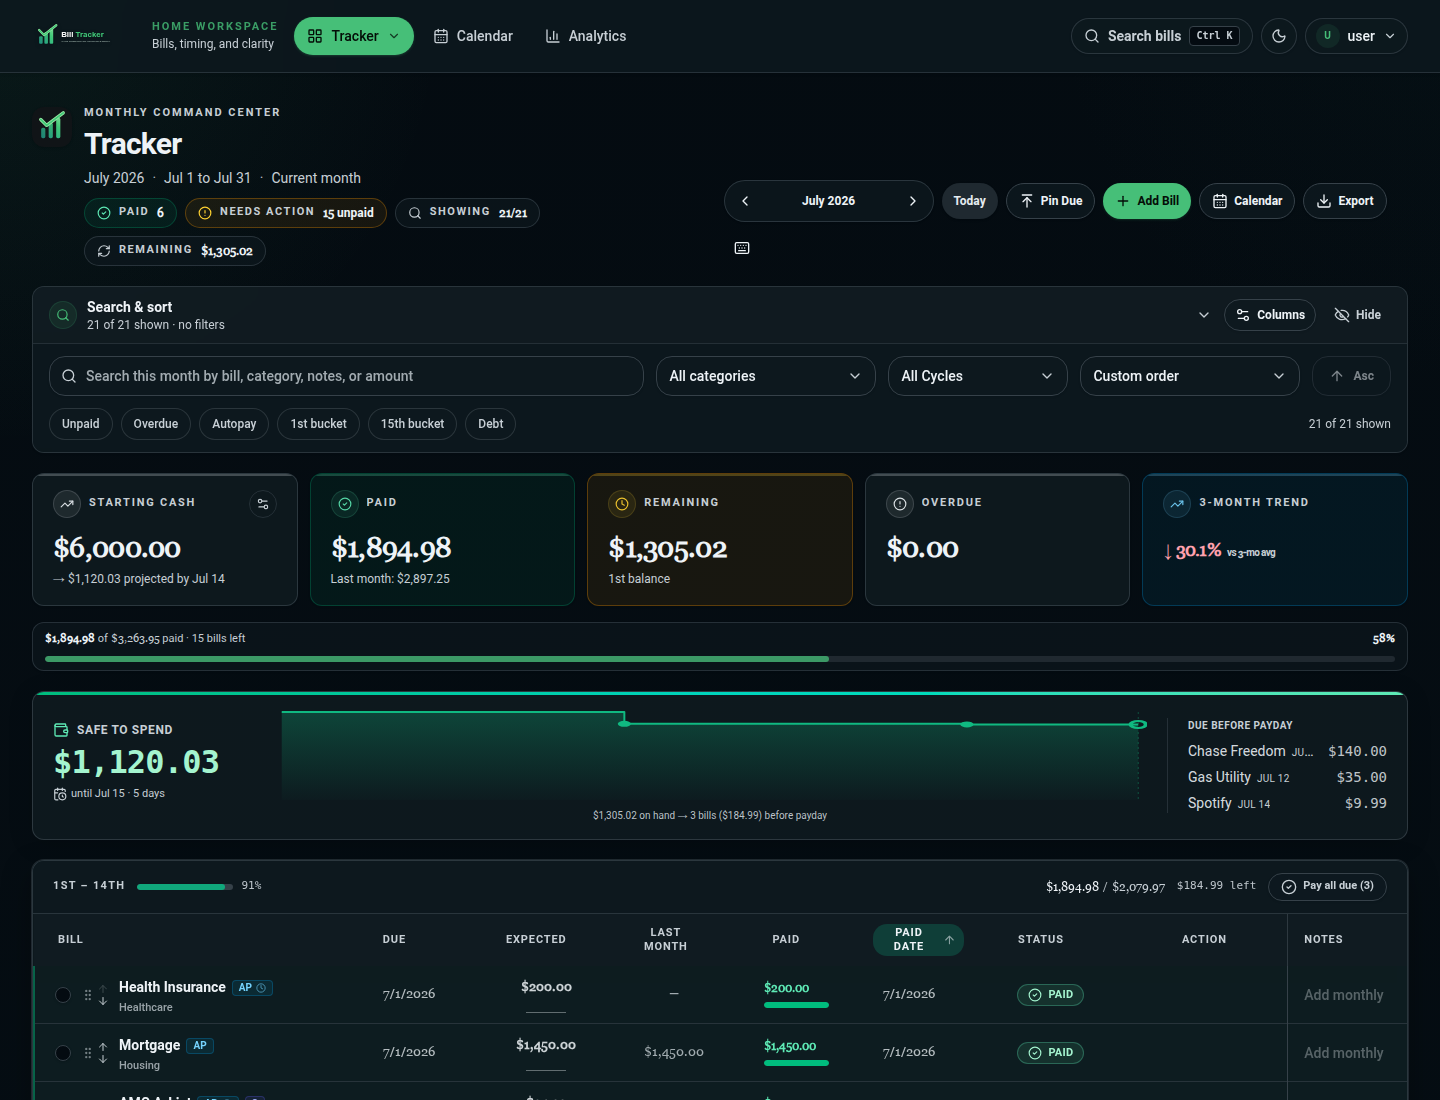
Task: Click Needs Action 15 unpaid chip
Action: pyautogui.click(x=286, y=212)
